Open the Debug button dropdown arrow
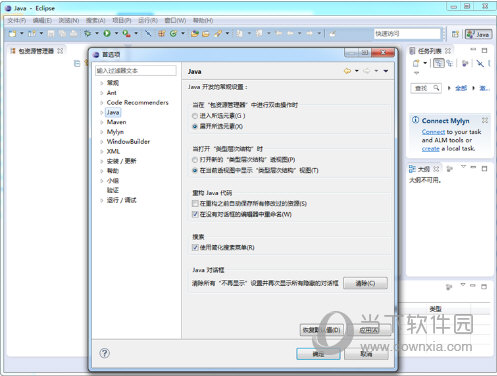This screenshot has height=376, width=497. point(97,33)
